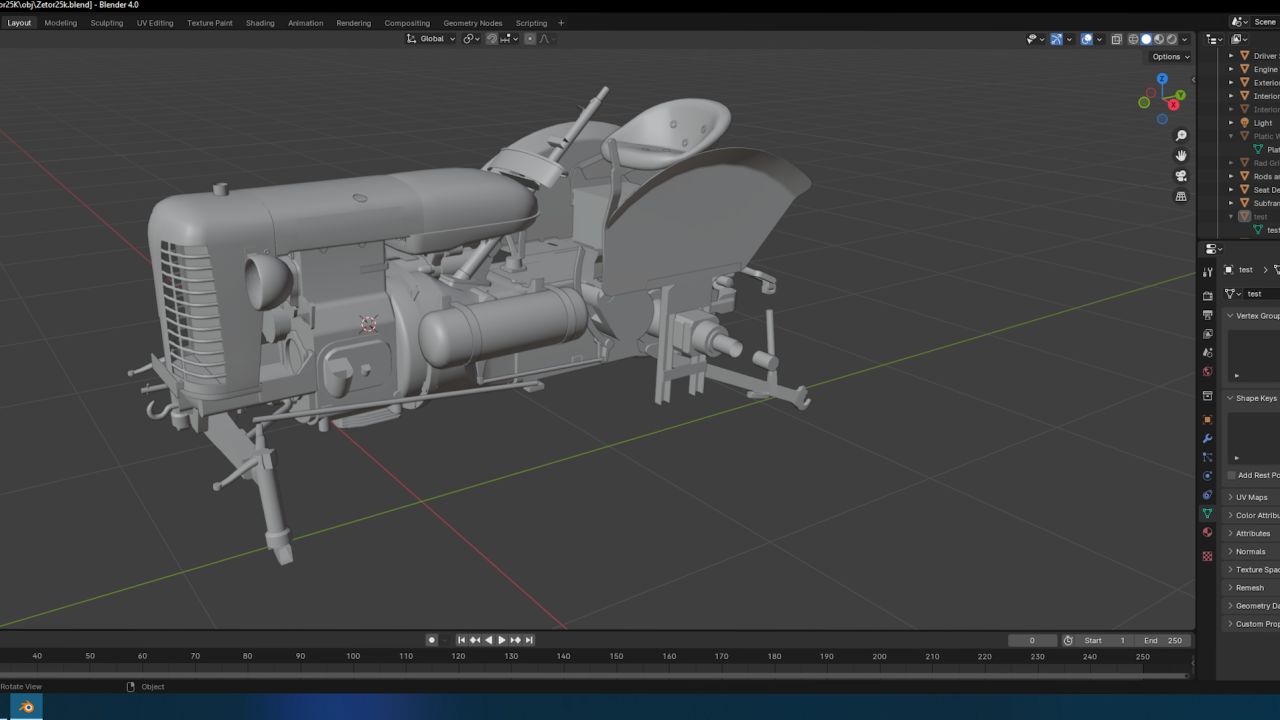Click the pan view hand icon

pos(1181,156)
